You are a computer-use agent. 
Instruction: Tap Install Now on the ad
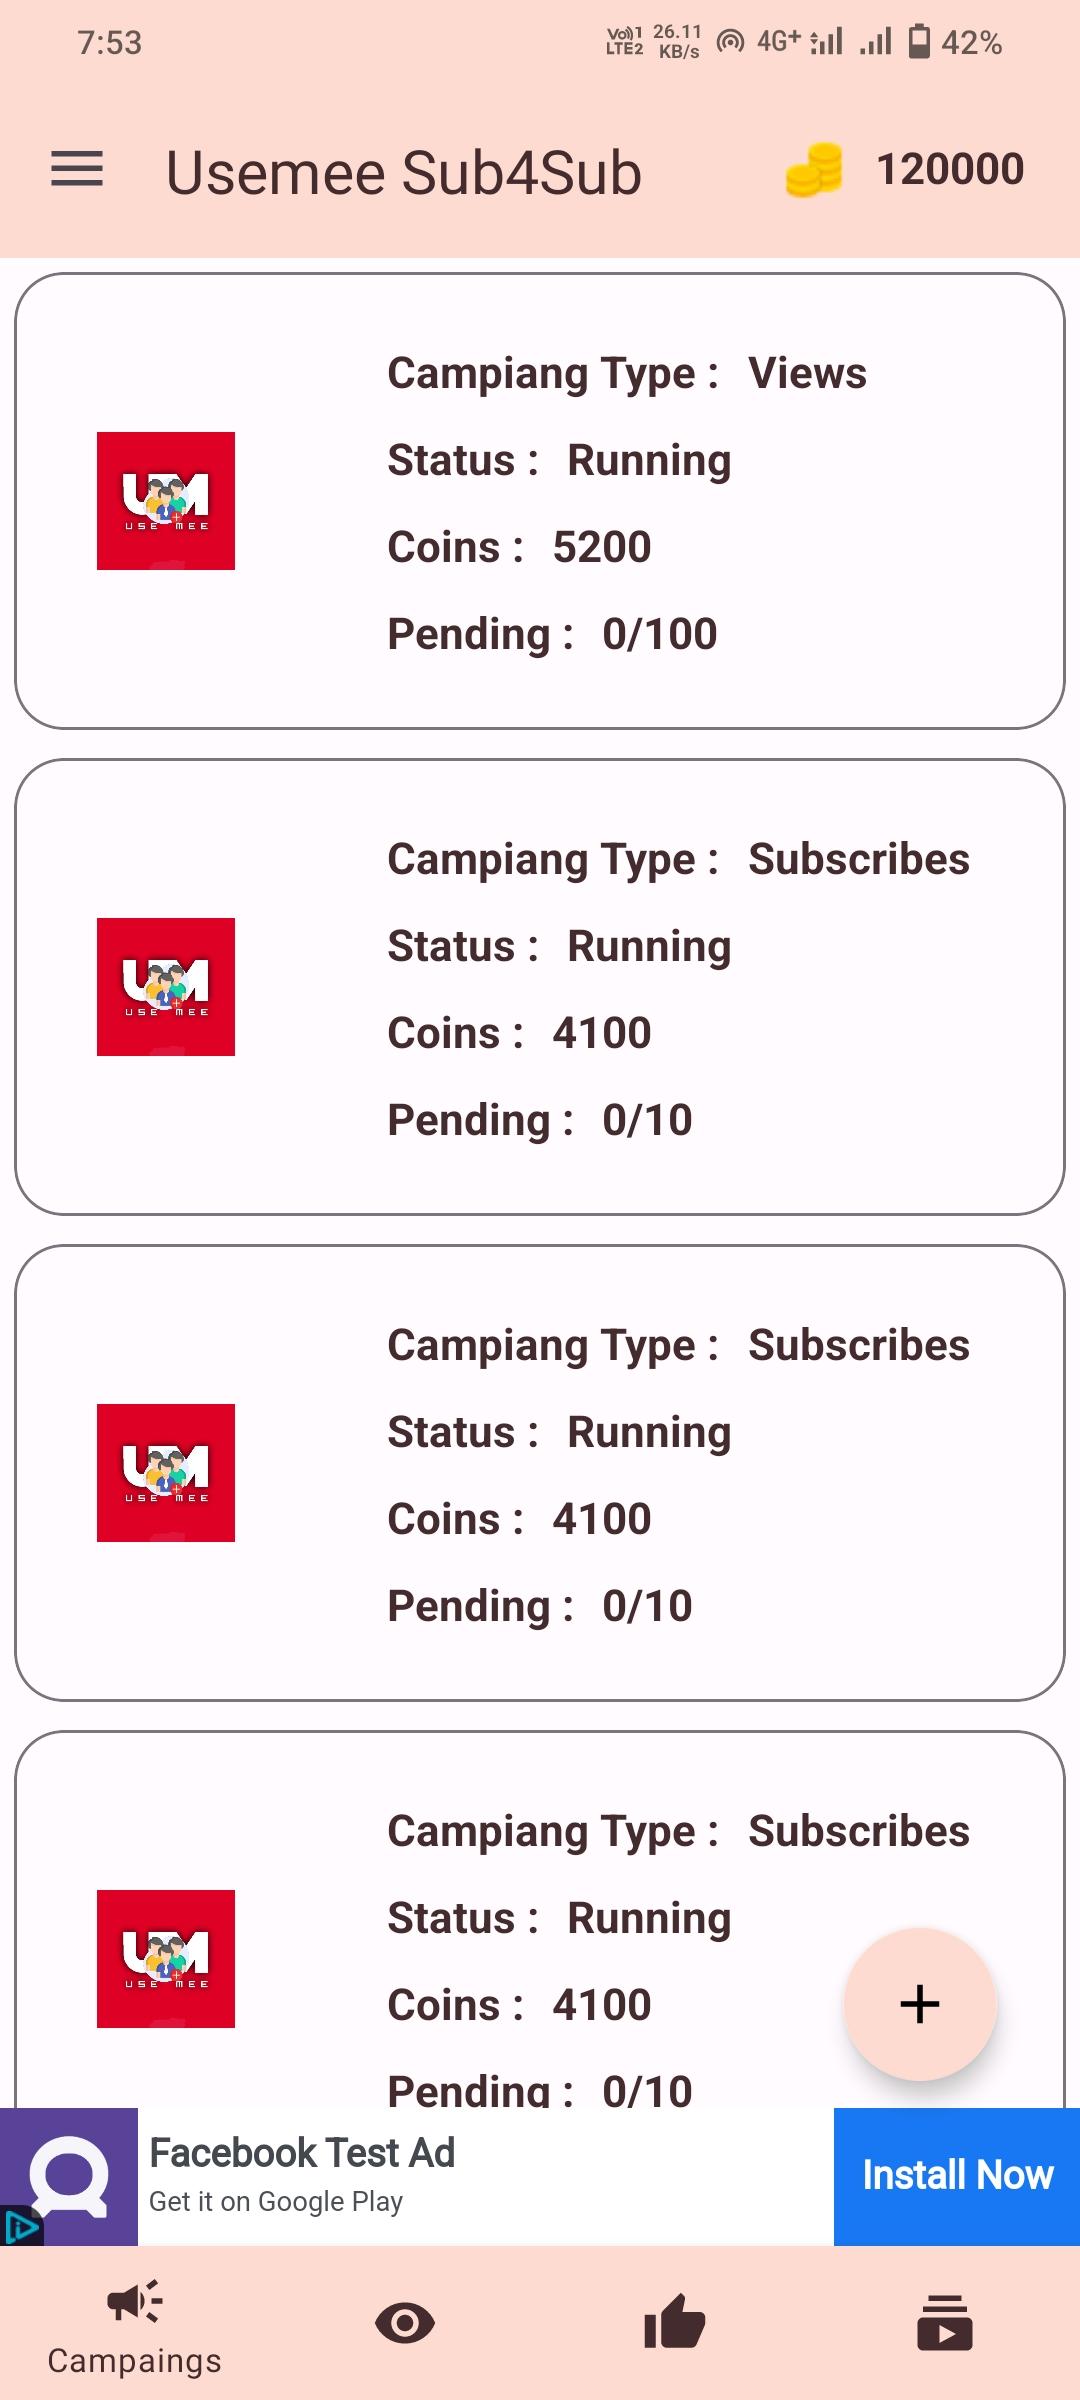957,2175
